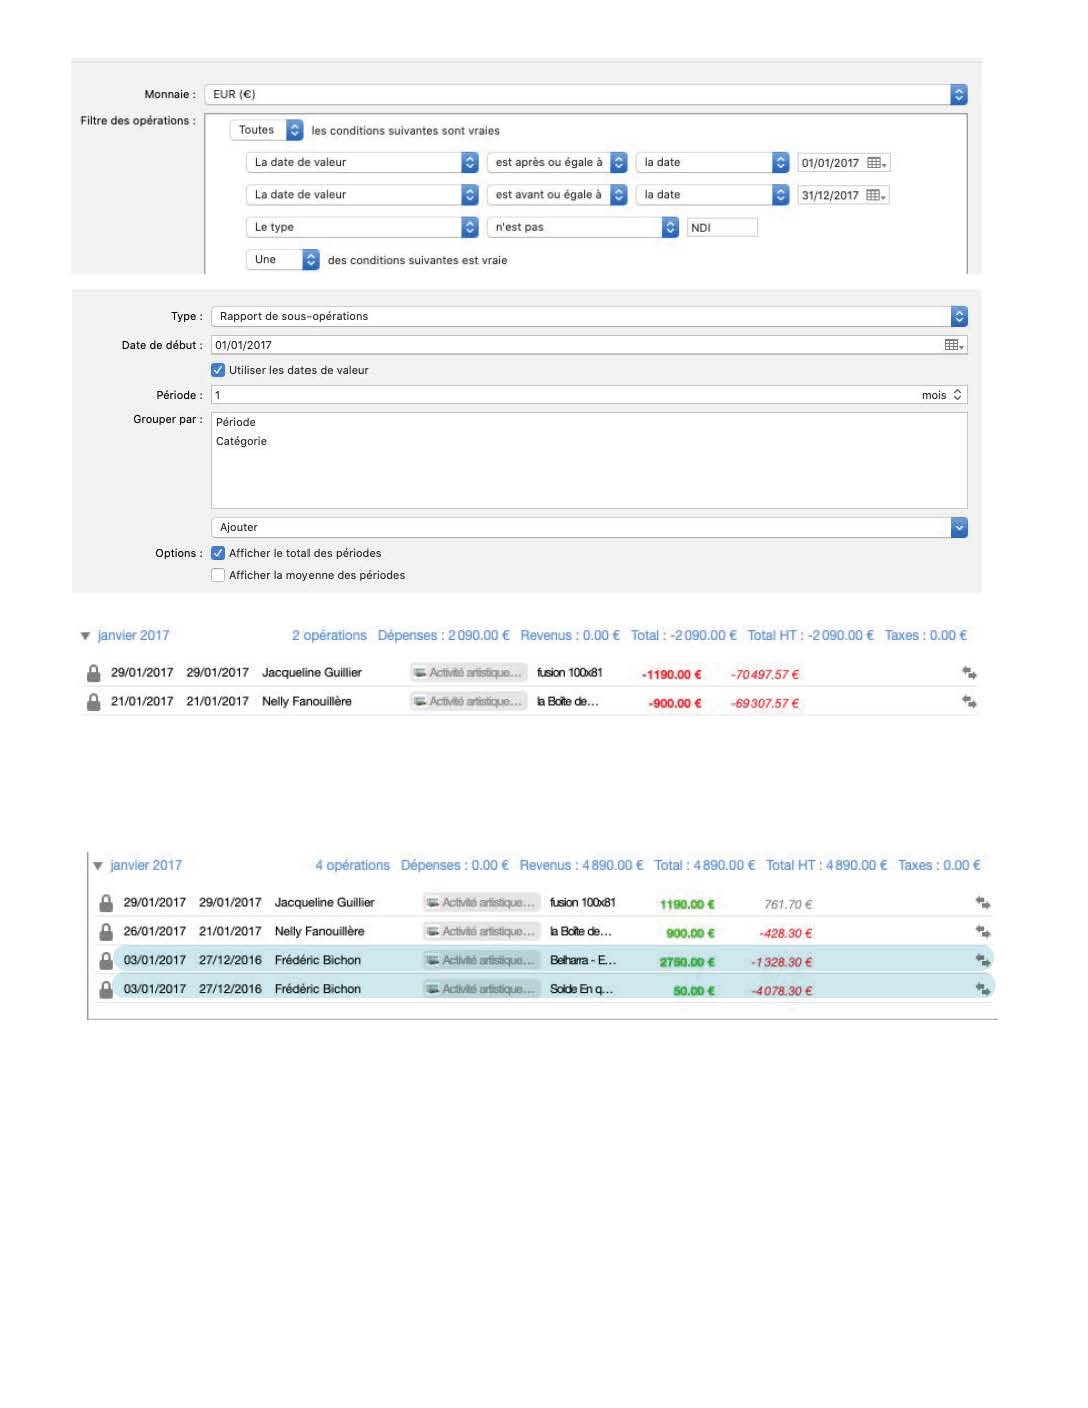The height and width of the screenshot is (1408, 1088).
Task: Click lock icon on first Nelly Fanouillère row
Action: [93, 702]
